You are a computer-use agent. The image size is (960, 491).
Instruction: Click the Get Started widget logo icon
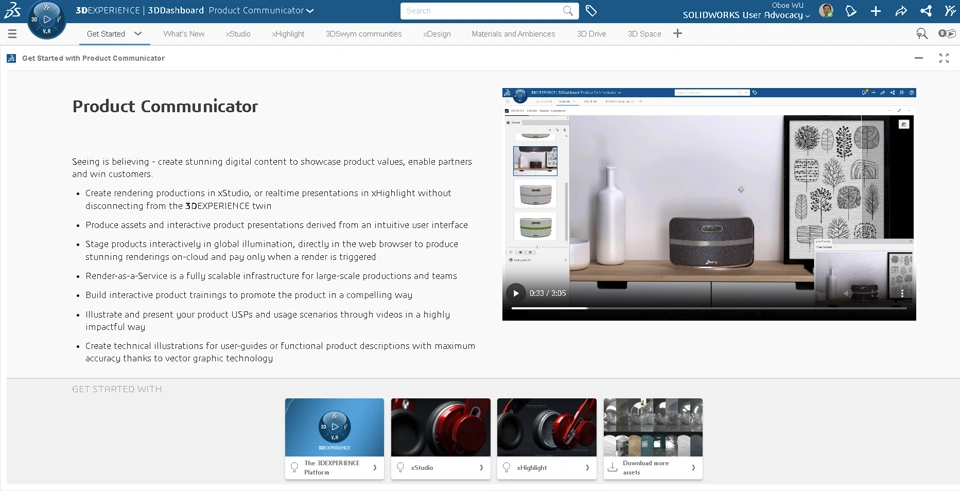11,58
